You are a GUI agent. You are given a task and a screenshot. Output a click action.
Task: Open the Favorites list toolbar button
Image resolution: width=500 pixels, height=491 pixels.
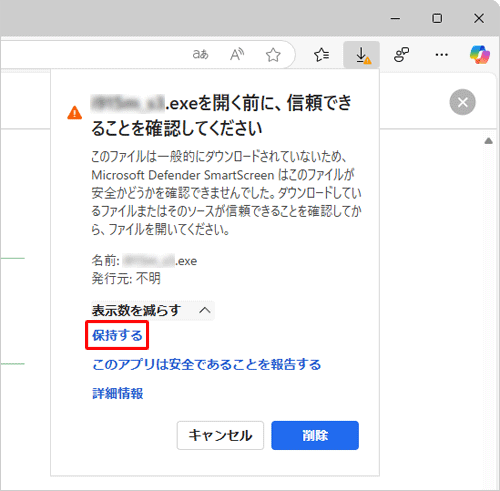pos(322,55)
